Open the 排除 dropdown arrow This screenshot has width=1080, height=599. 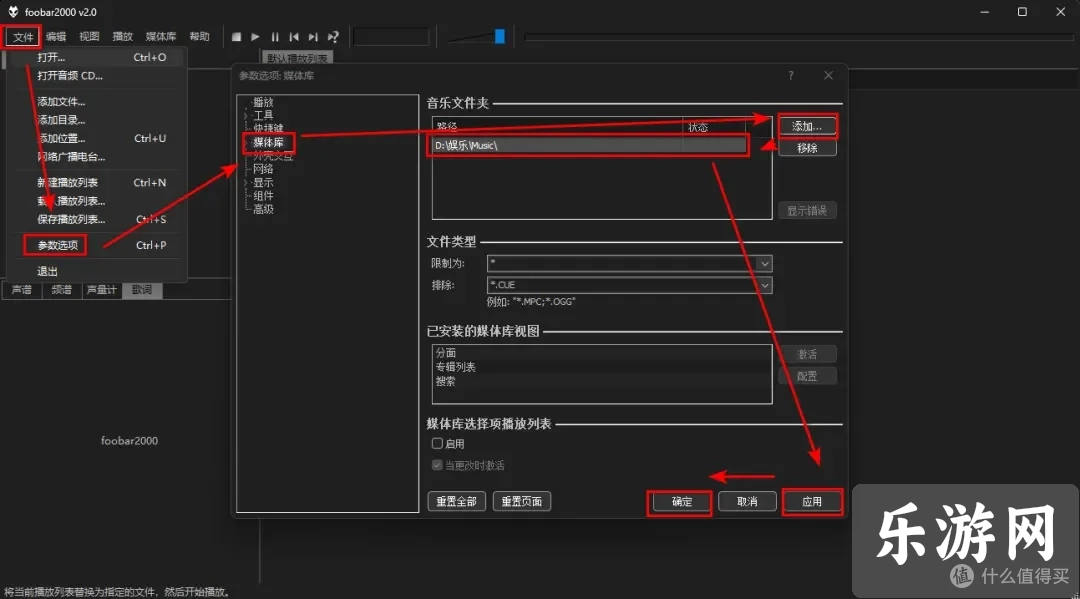click(x=765, y=285)
